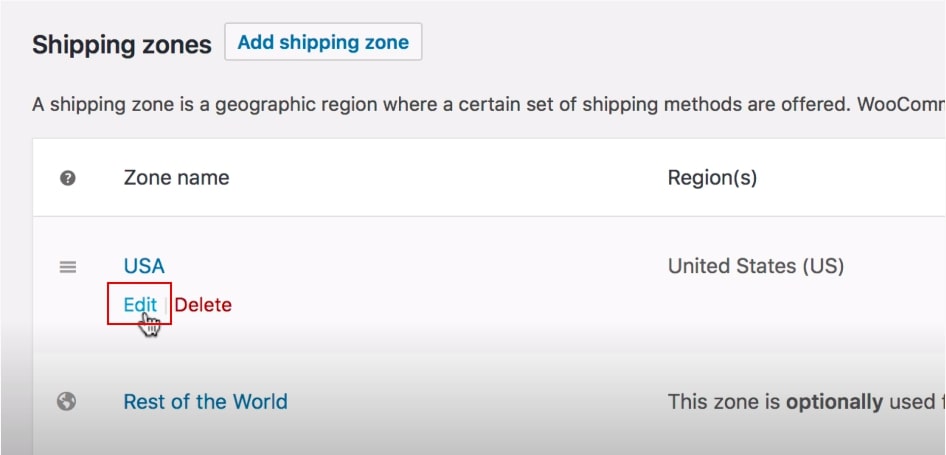Click the globe icon beside Rest of the World
The height and width of the screenshot is (455, 946).
tap(68, 402)
